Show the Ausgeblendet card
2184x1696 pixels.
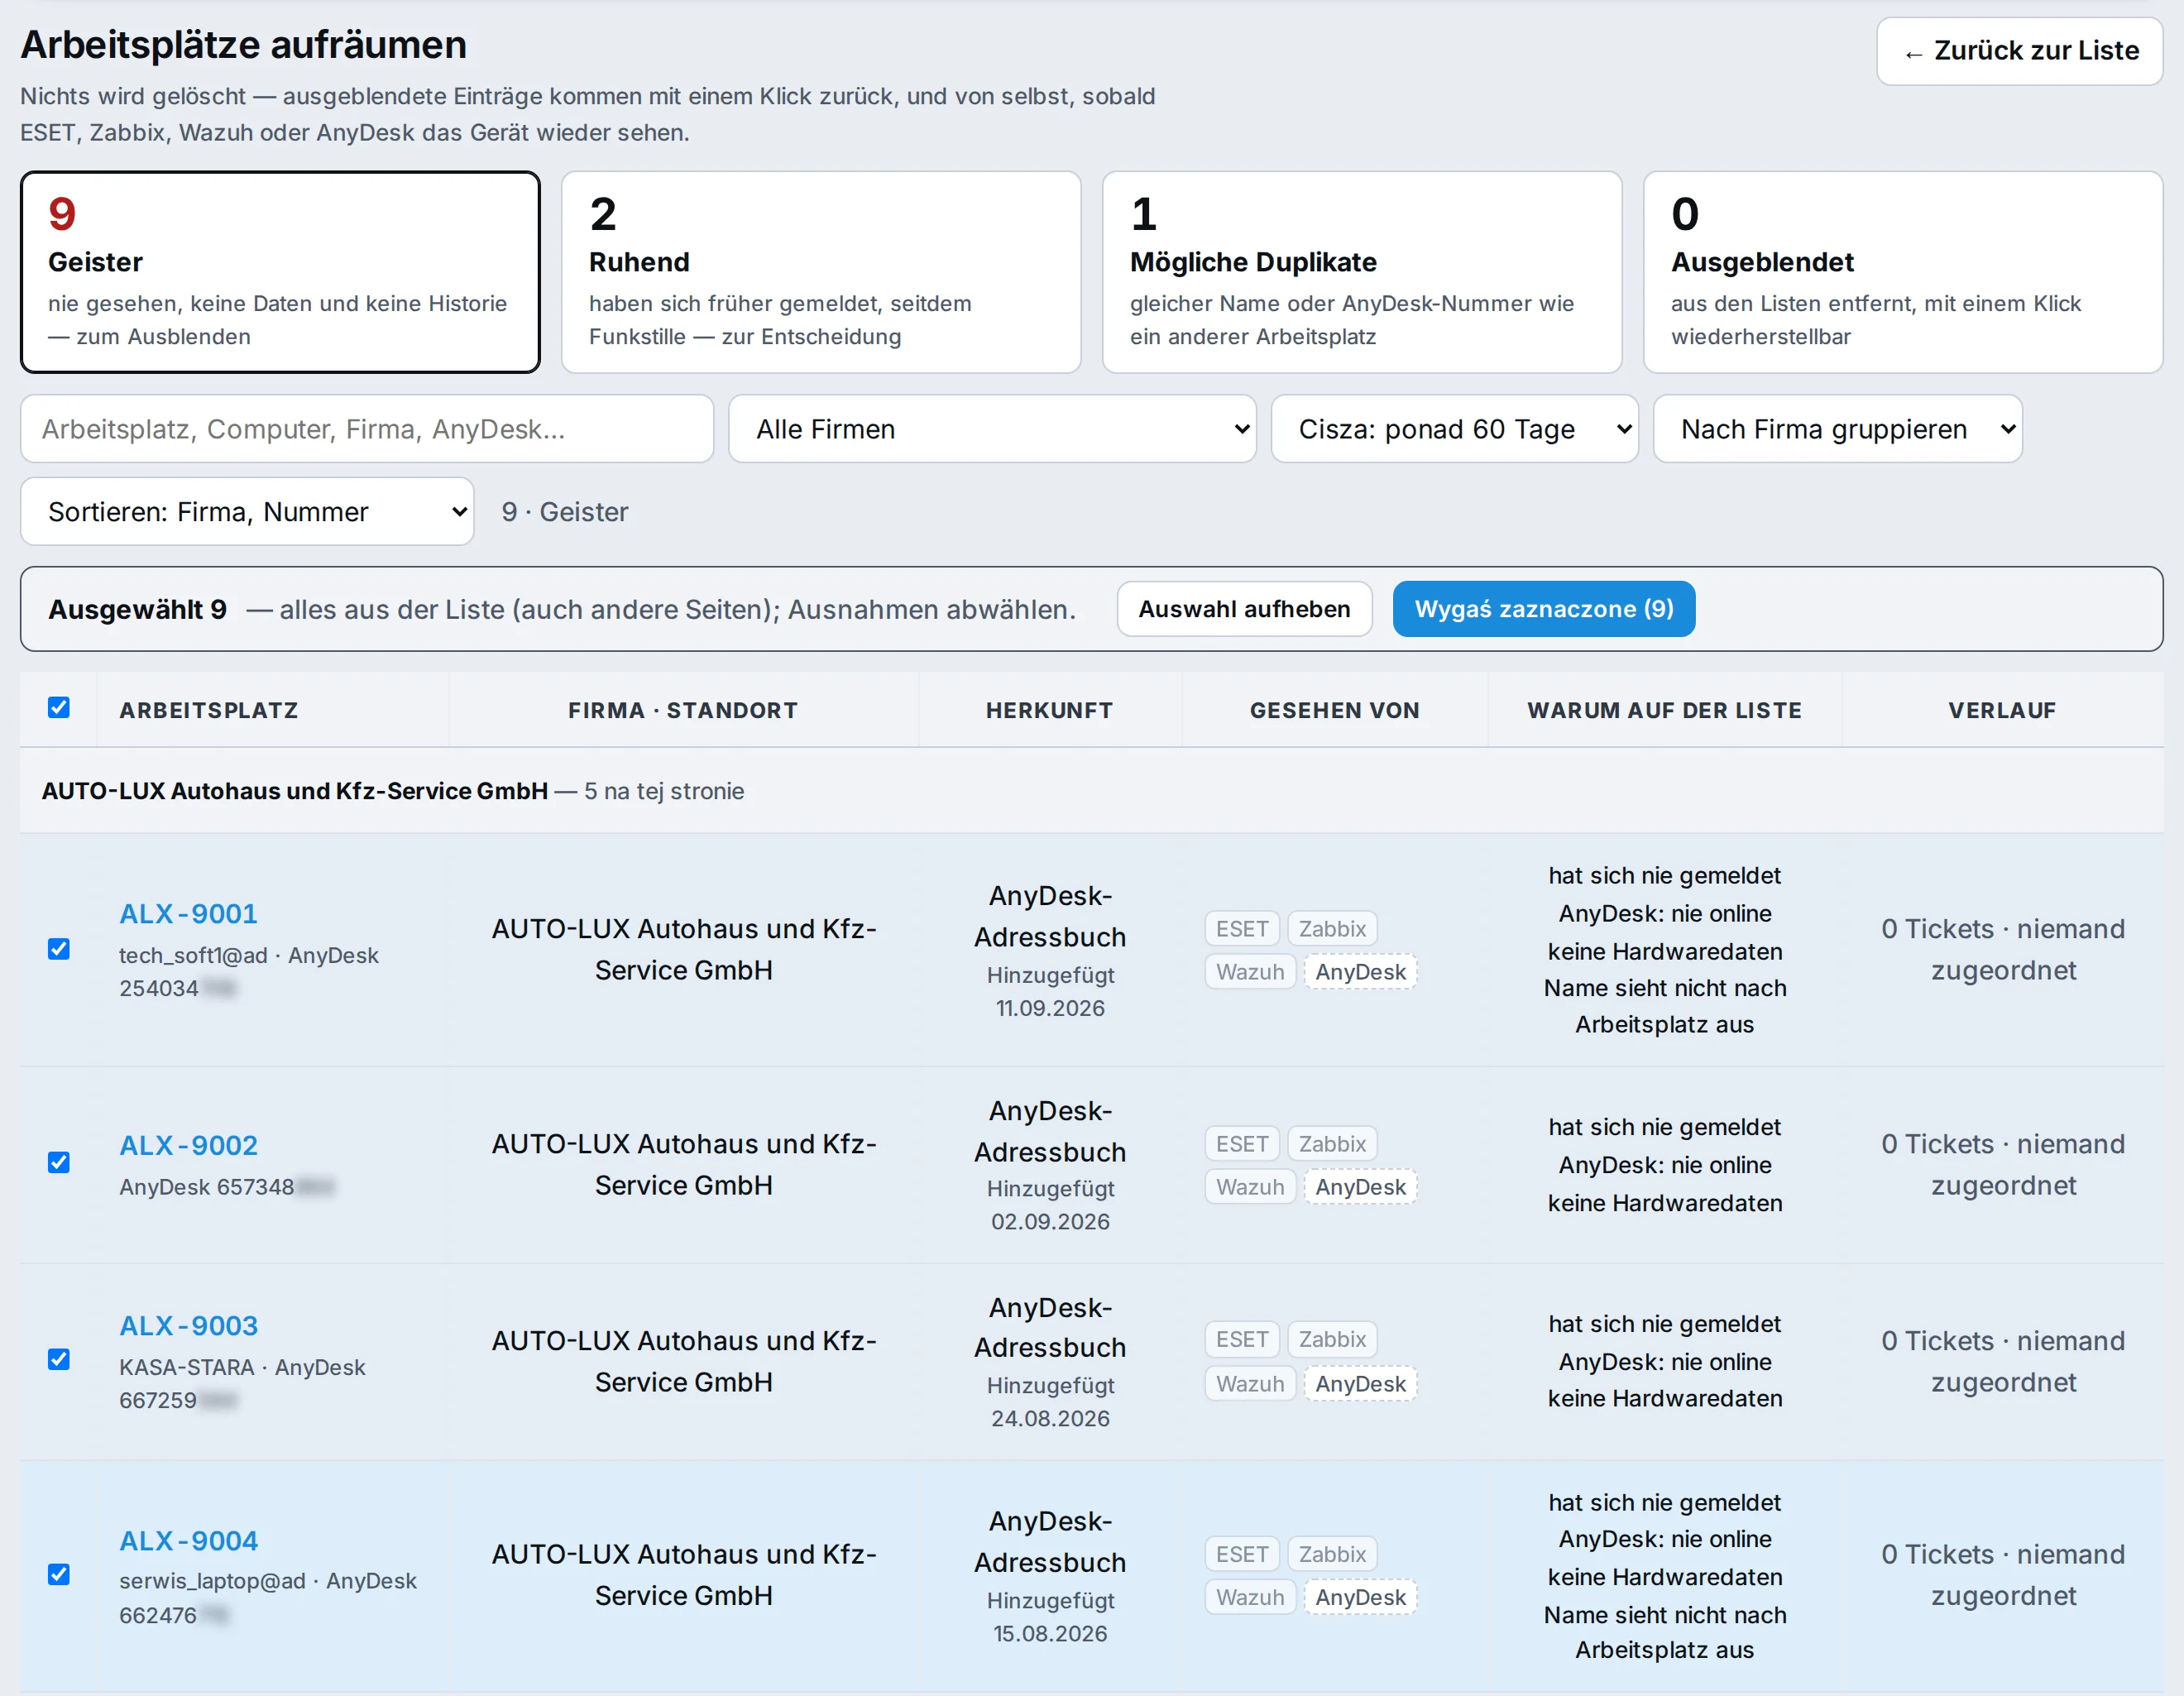pyautogui.click(x=1903, y=272)
